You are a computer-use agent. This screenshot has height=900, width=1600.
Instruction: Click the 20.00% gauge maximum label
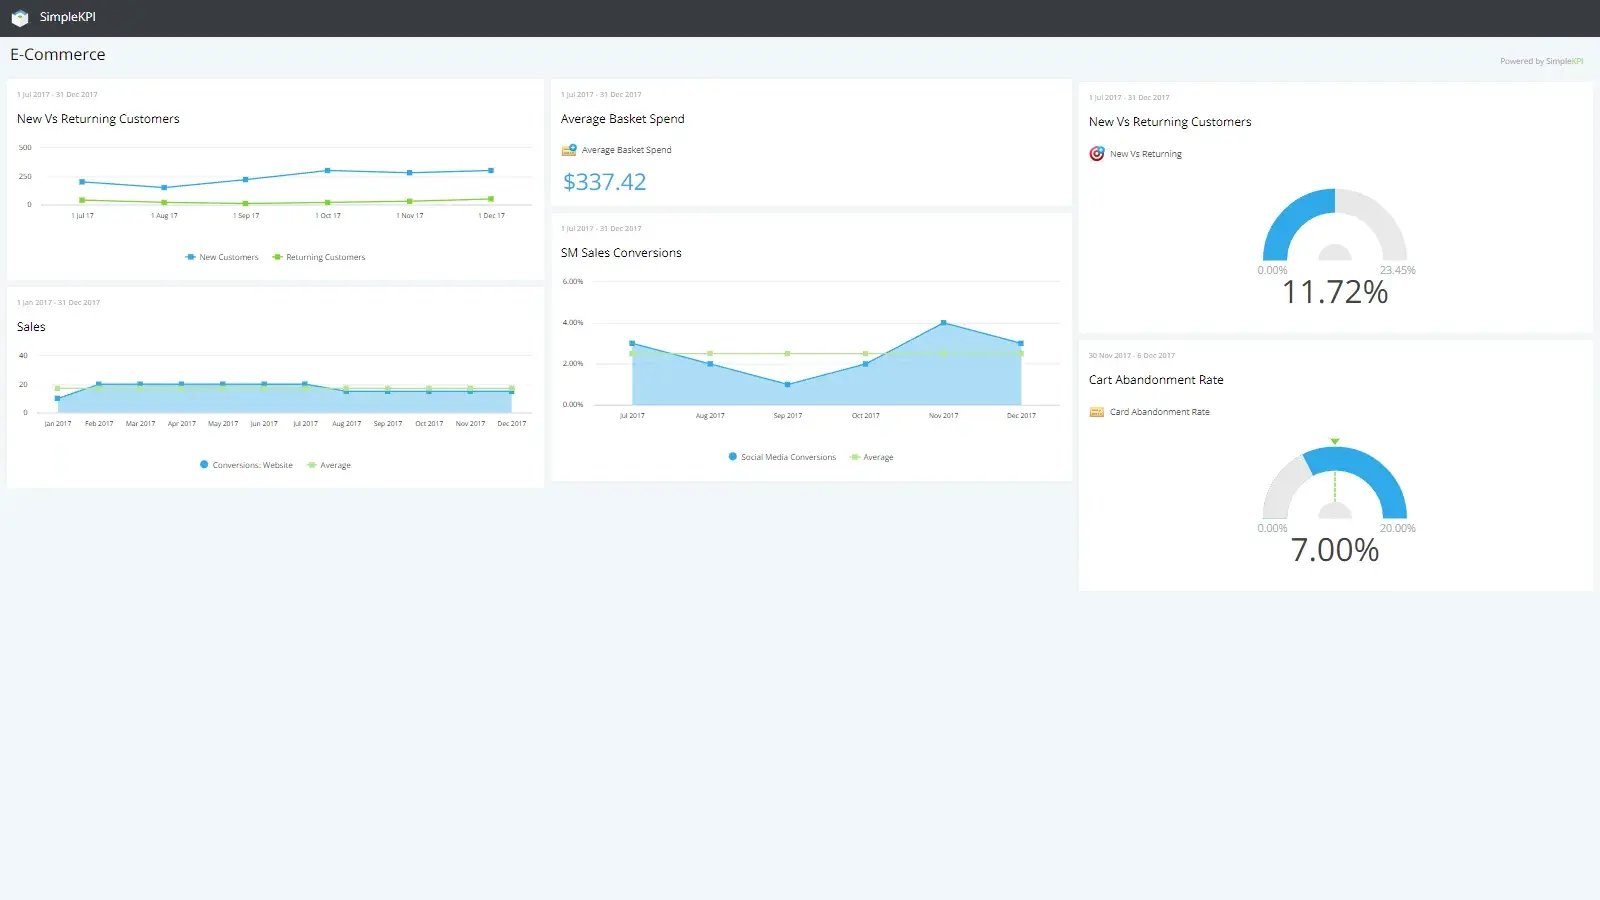click(x=1397, y=528)
